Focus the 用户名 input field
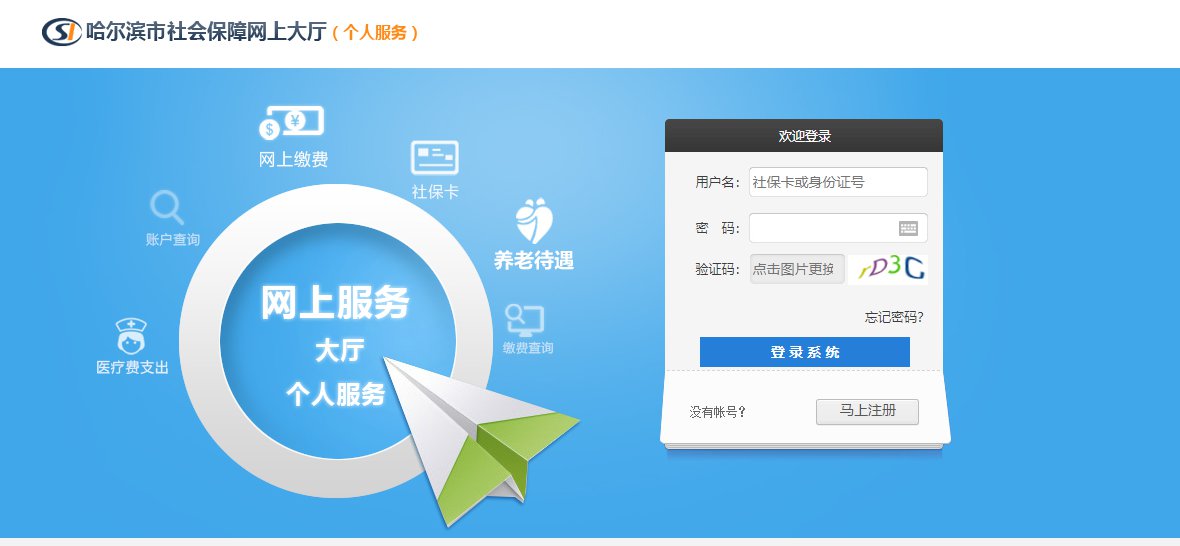The image size is (1180, 546). coord(838,182)
